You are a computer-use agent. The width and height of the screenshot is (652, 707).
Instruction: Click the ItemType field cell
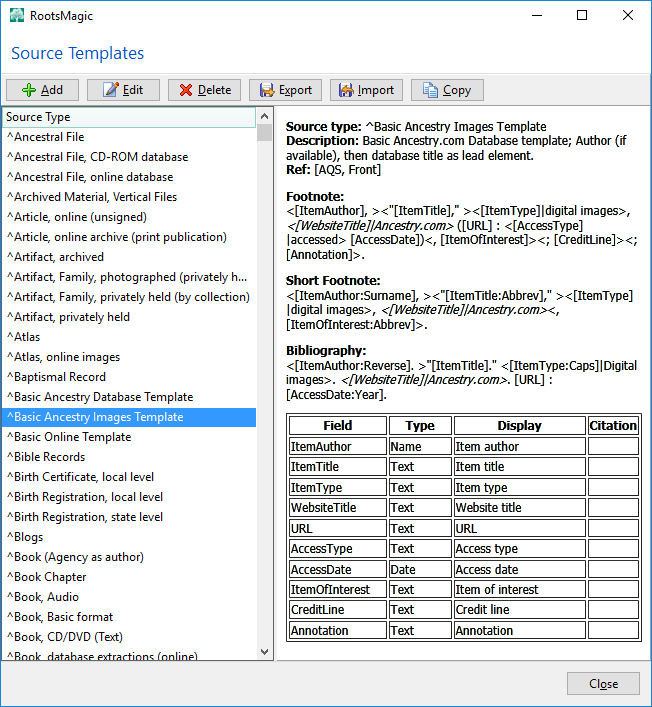(338, 487)
